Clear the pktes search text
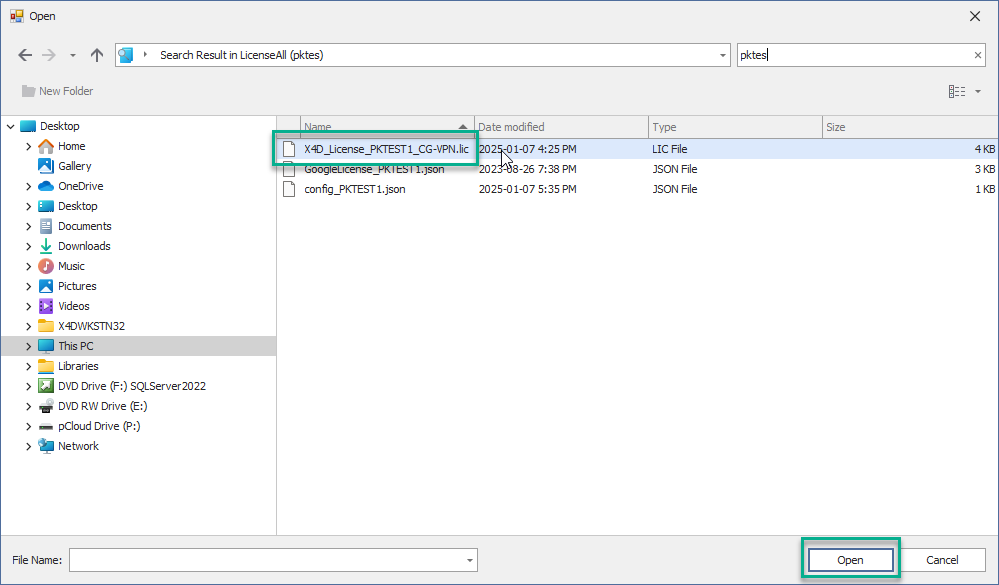 (x=978, y=55)
